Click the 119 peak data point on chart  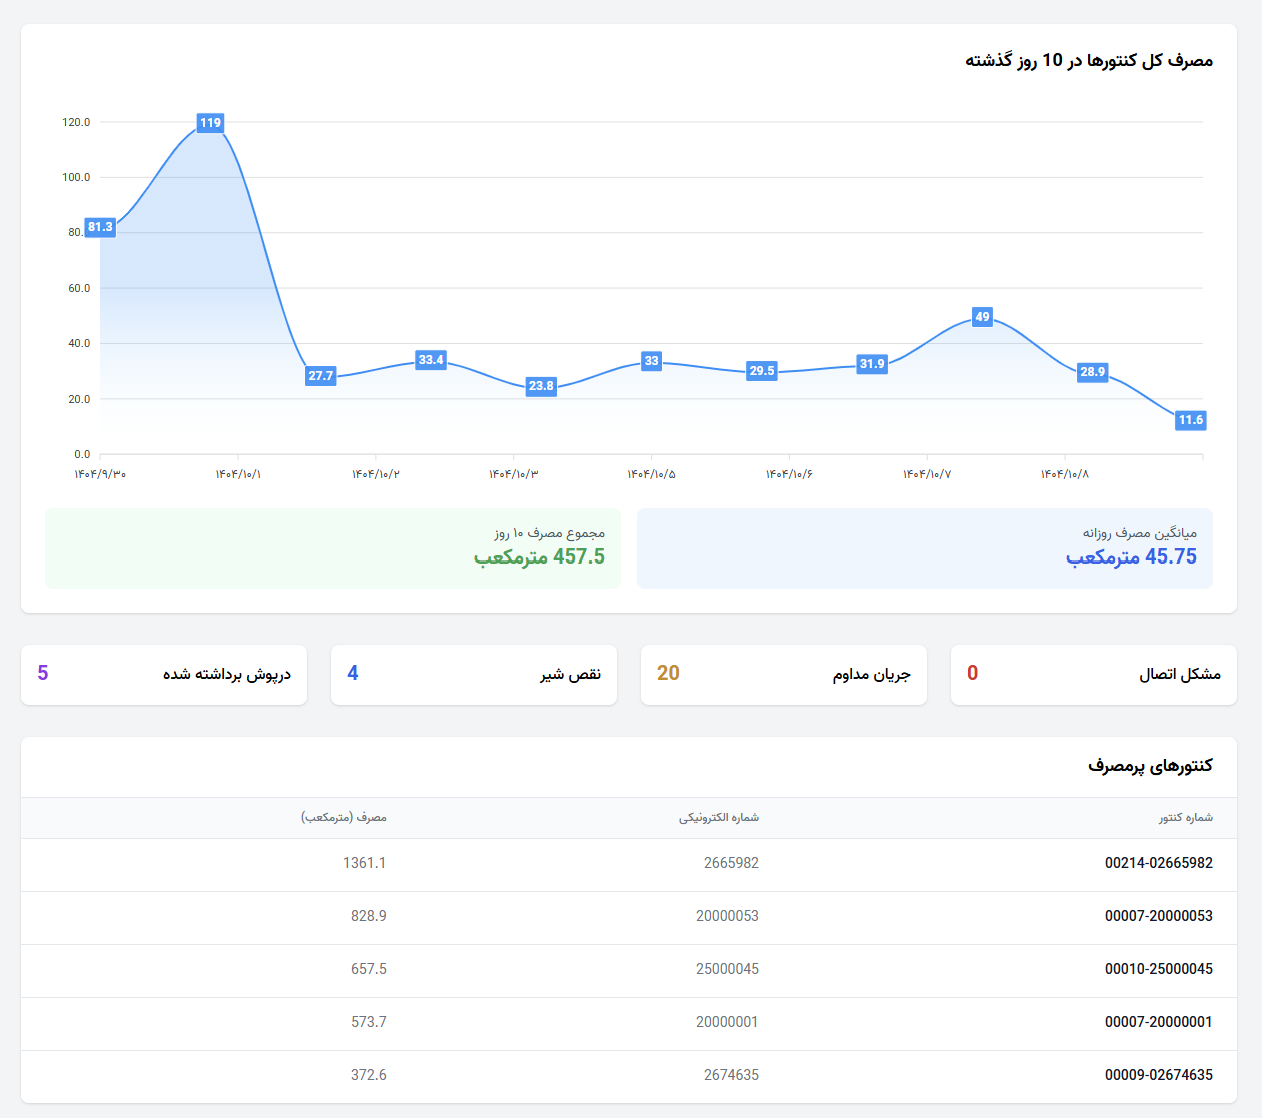(x=210, y=123)
